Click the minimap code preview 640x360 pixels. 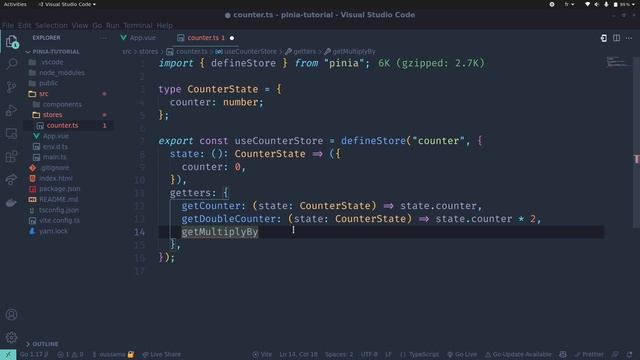(x=617, y=62)
